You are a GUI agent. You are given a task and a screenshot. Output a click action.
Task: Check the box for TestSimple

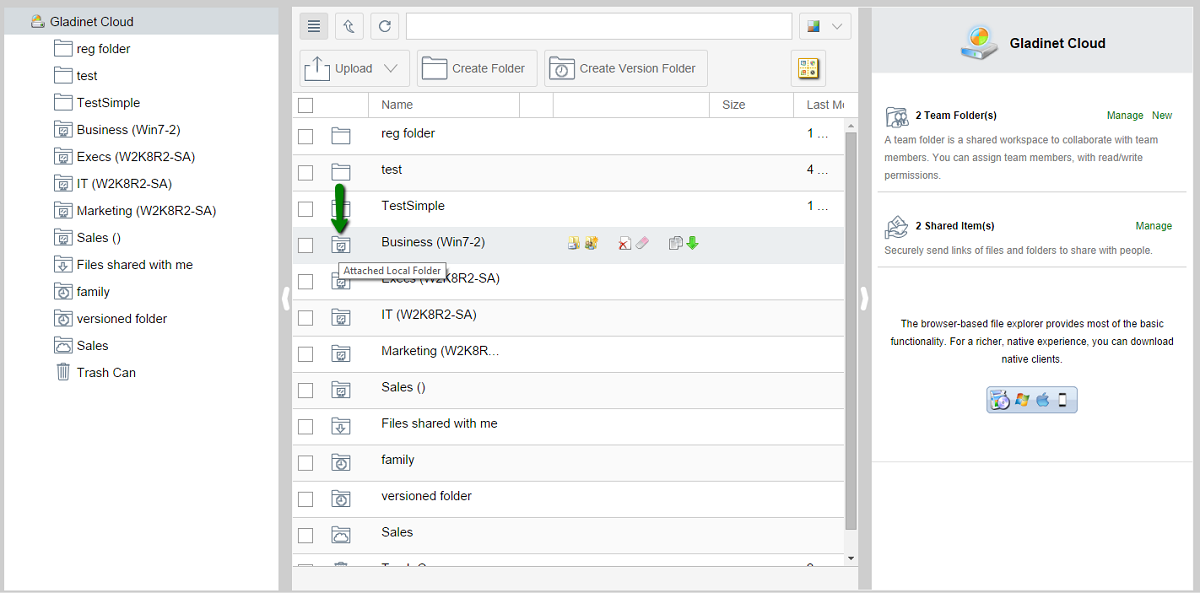click(x=306, y=209)
